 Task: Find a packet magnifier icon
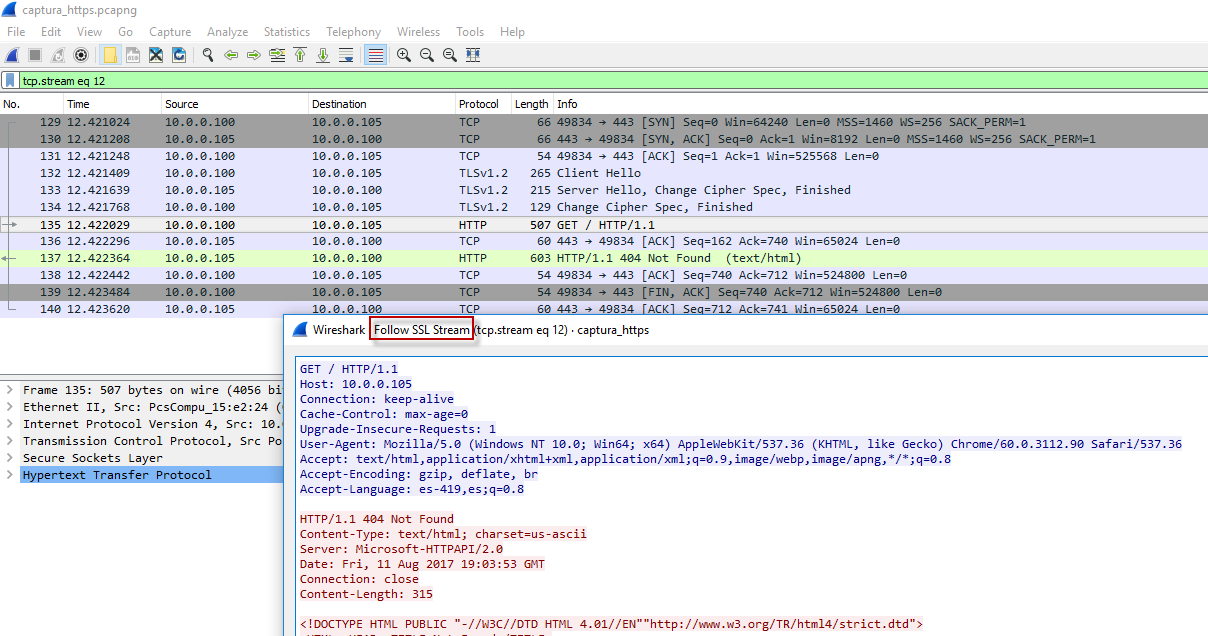point(208,55)
